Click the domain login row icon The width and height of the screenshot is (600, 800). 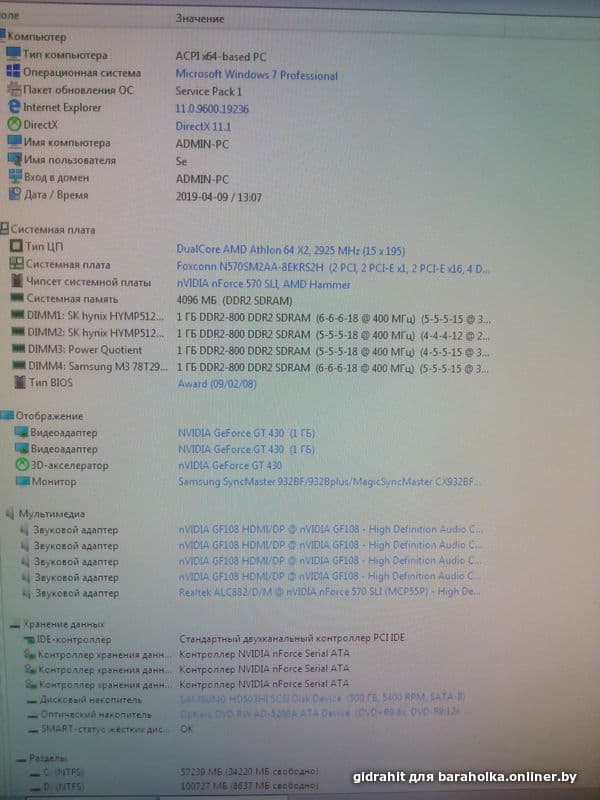coord(16,177)
